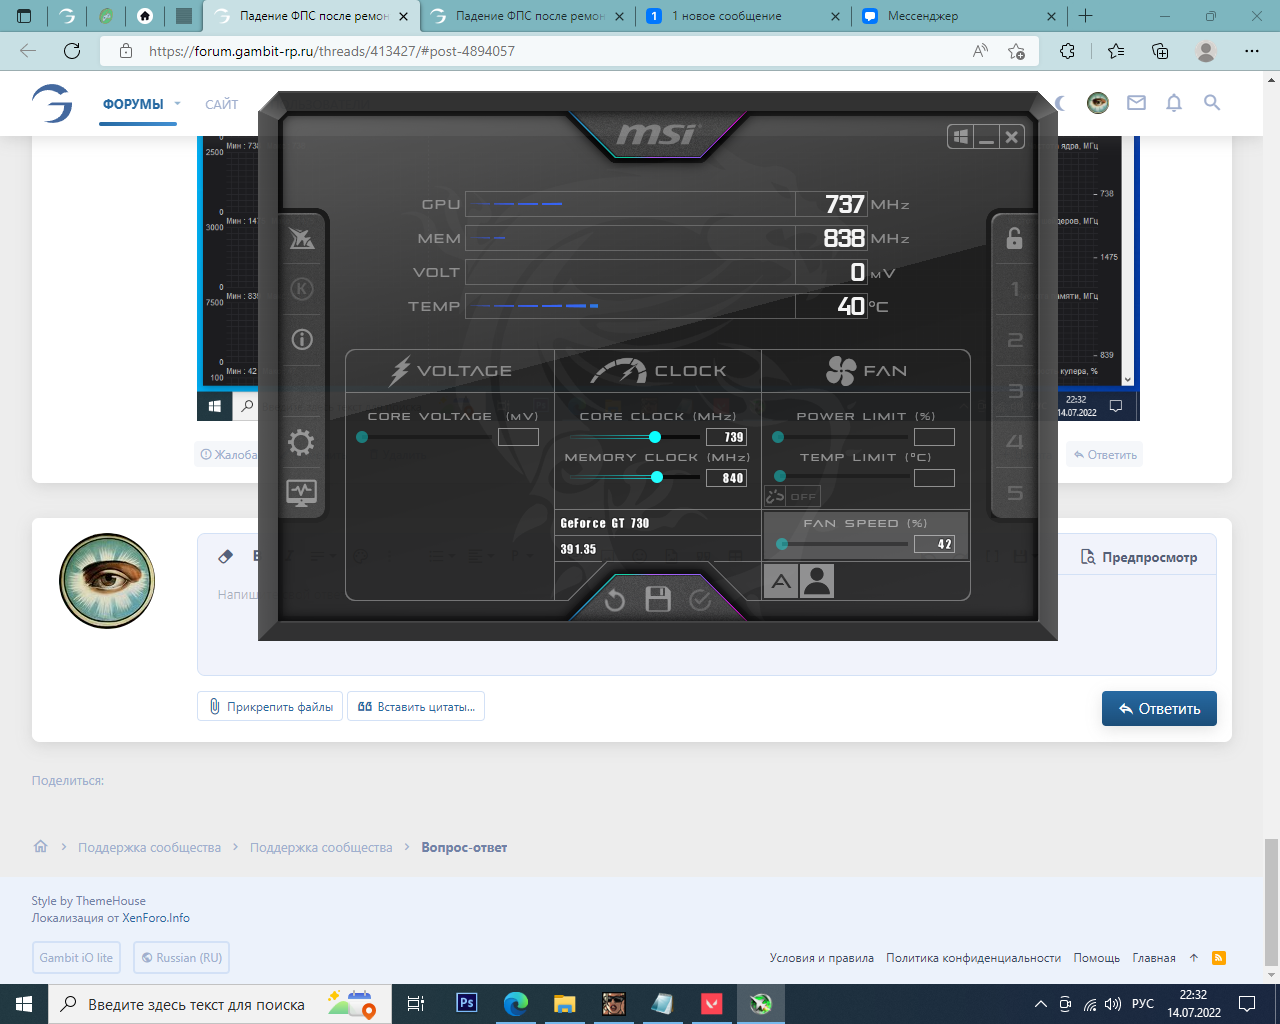Select the GeForce GT 730 GPU label
The height and width of the screenshot is (1024, 1280).
tap(605, 523)
